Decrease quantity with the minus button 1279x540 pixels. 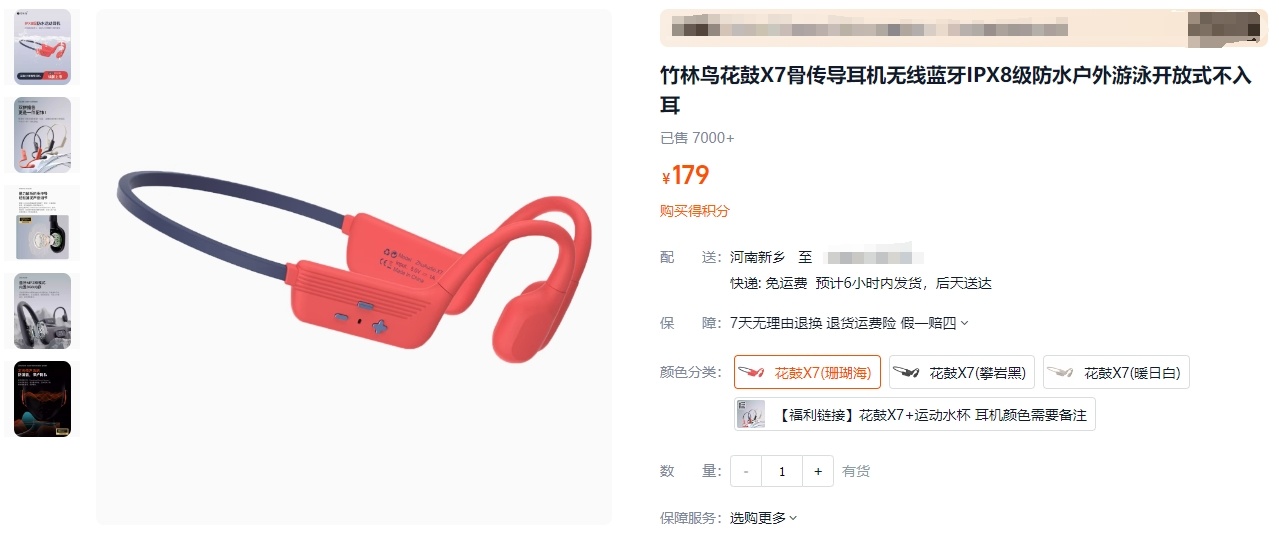click(x=746, y=471)
